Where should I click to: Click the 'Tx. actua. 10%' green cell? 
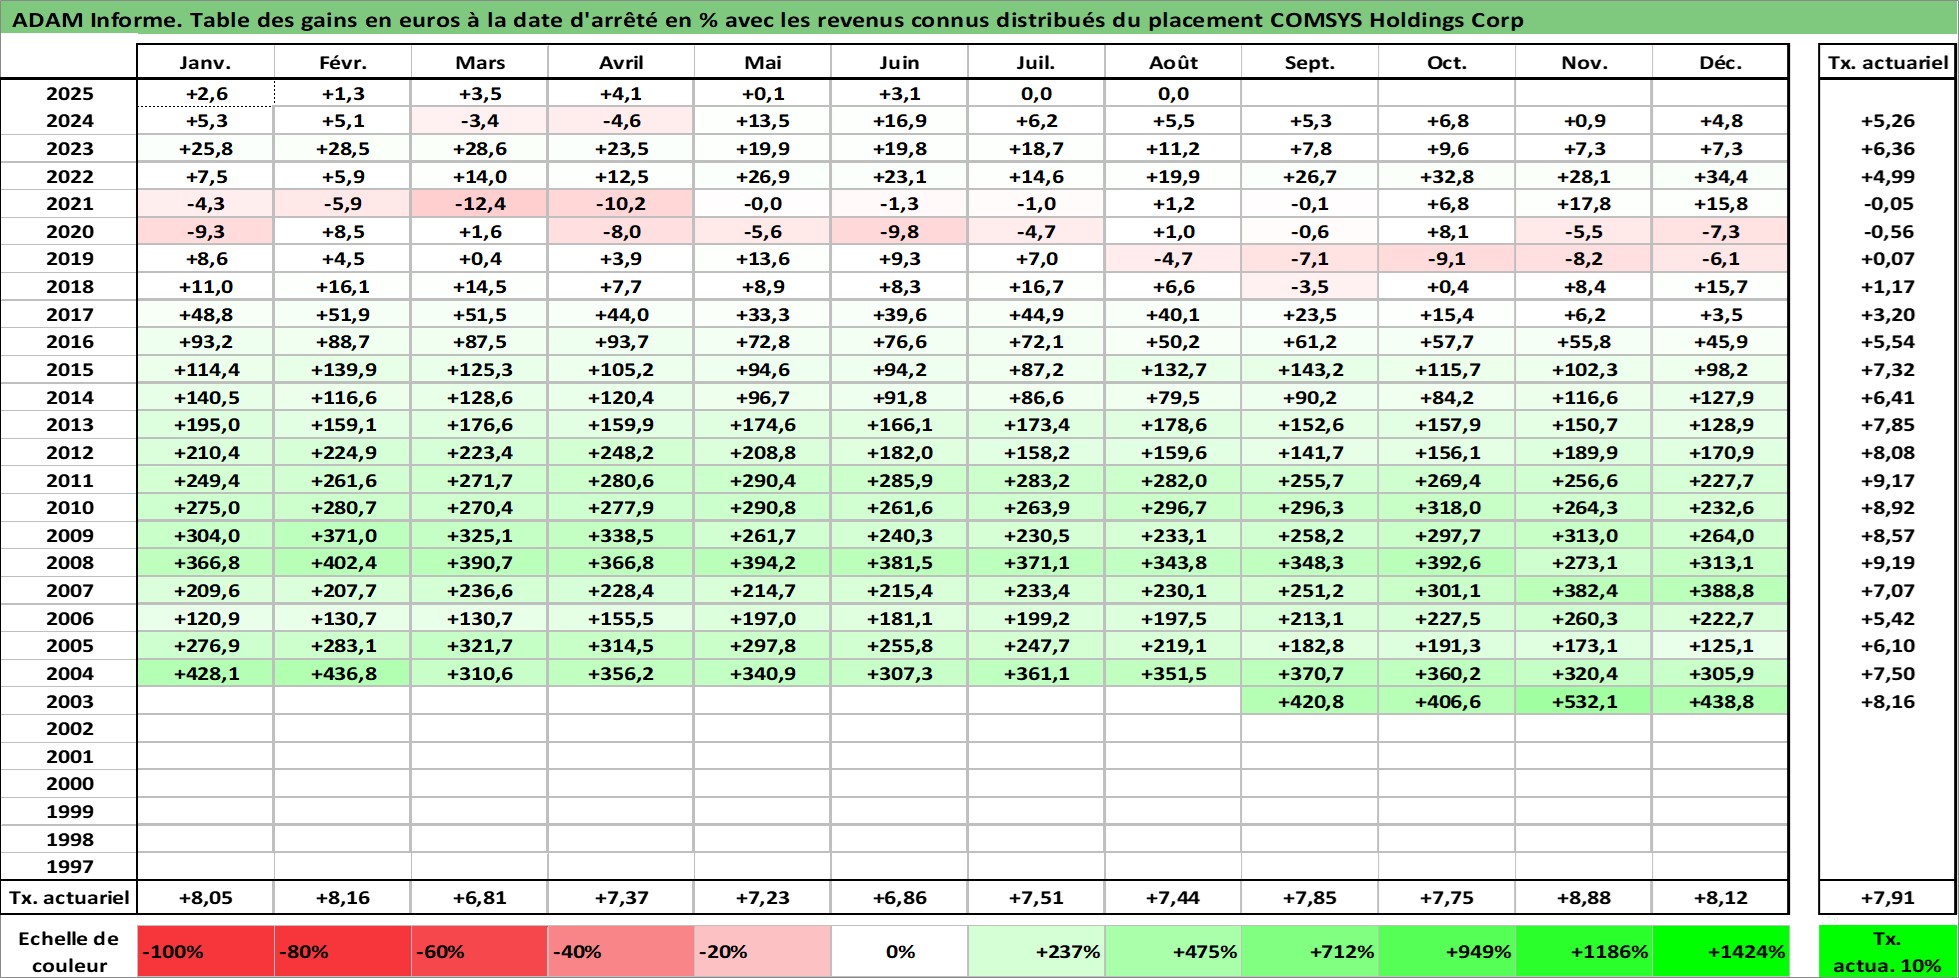point(1887,952)
